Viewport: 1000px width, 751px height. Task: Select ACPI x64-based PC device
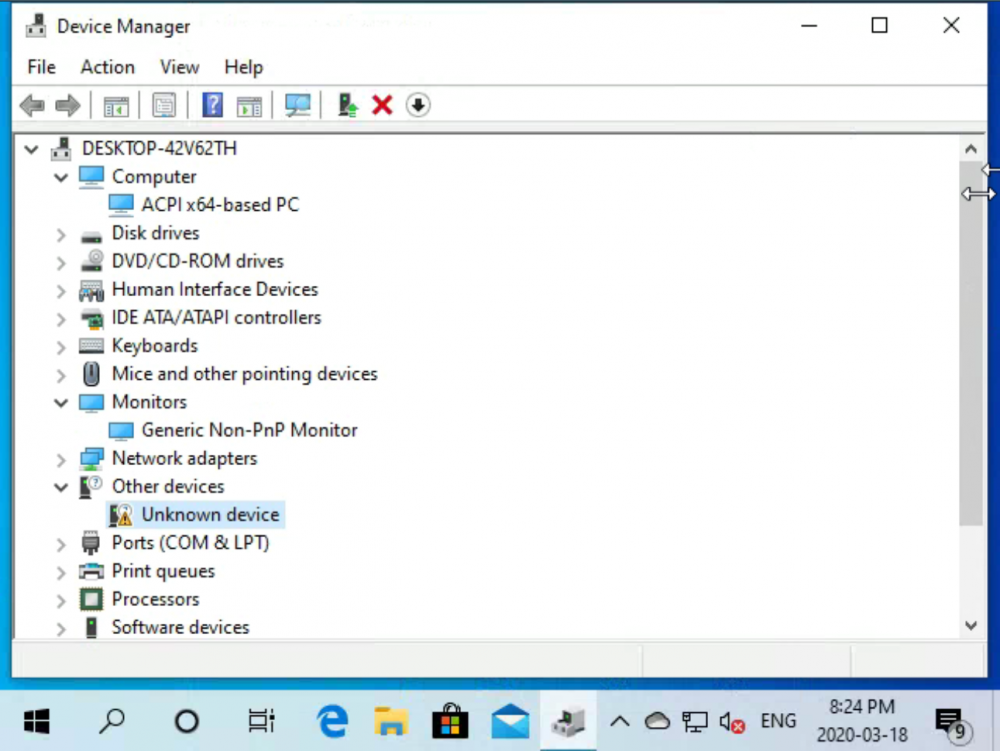coord(220,205)
